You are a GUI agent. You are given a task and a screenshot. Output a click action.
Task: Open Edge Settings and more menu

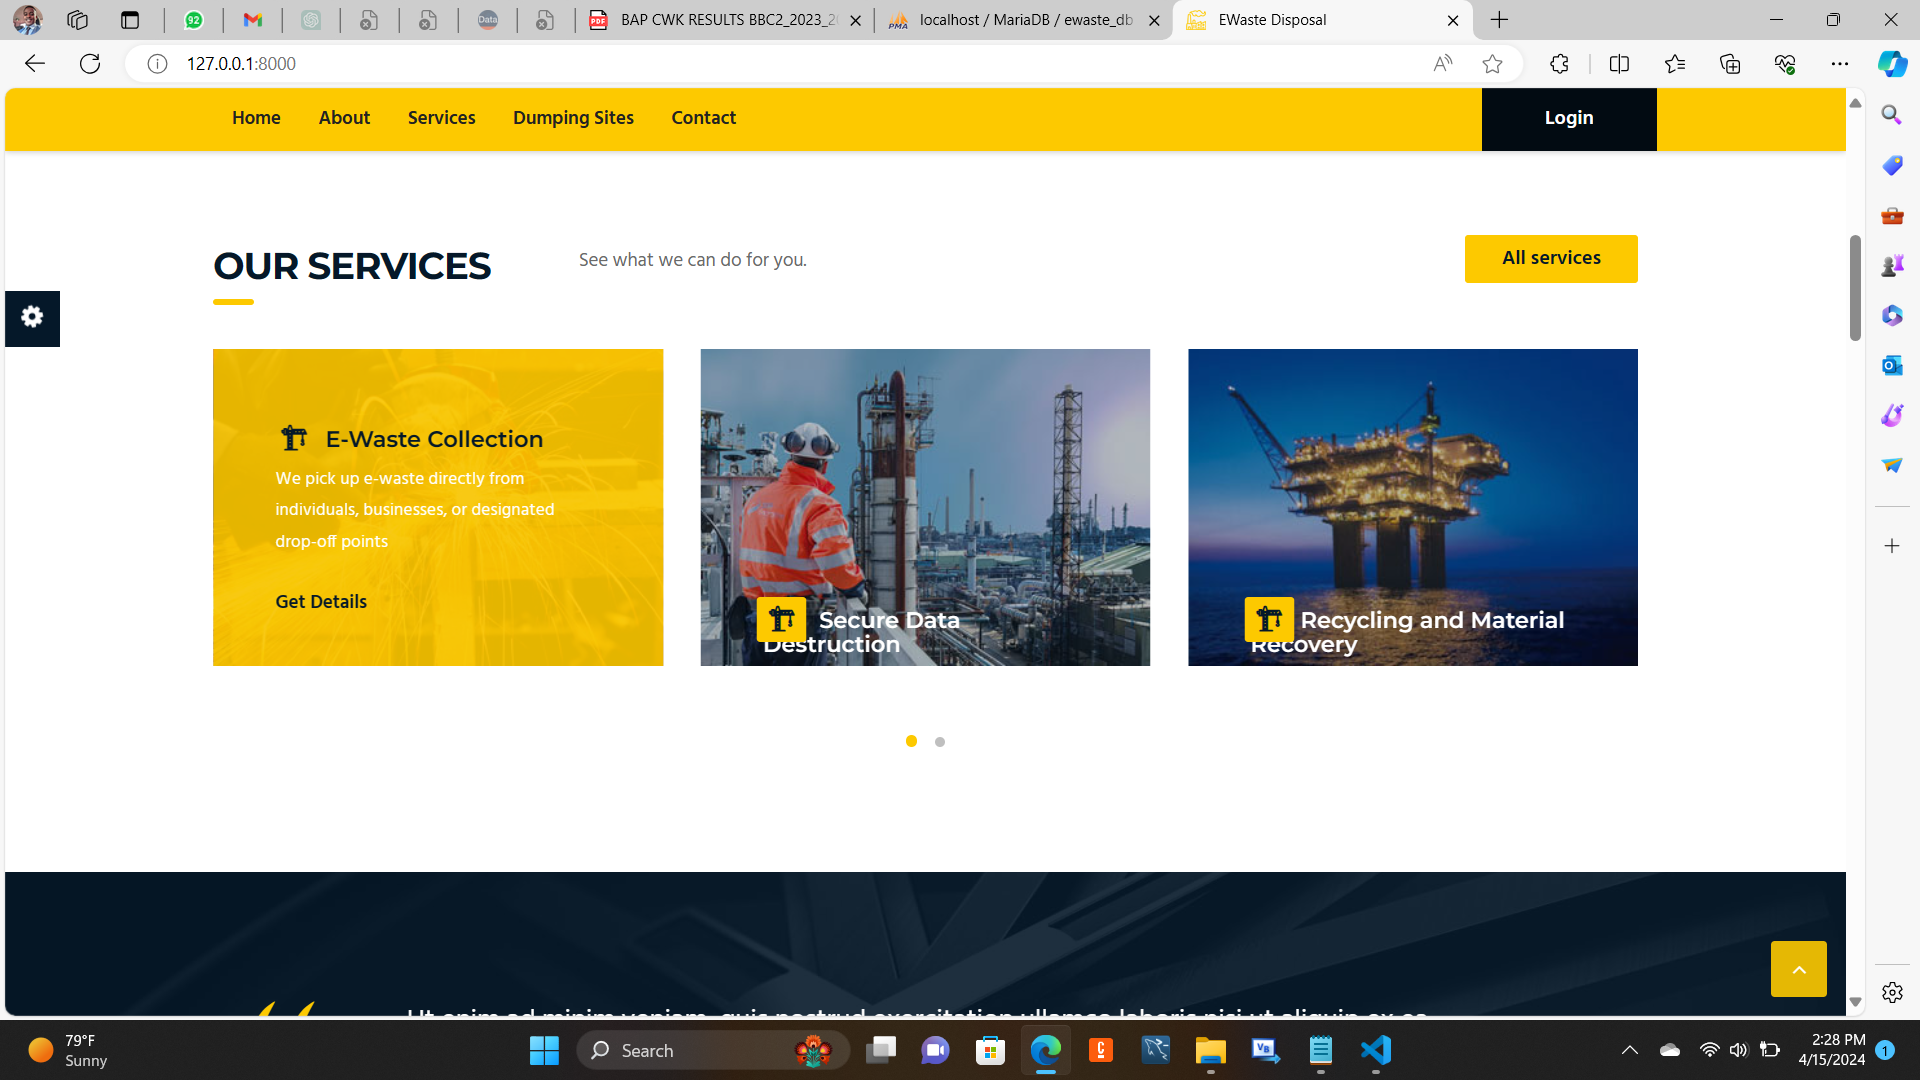tap(1839, 64)
